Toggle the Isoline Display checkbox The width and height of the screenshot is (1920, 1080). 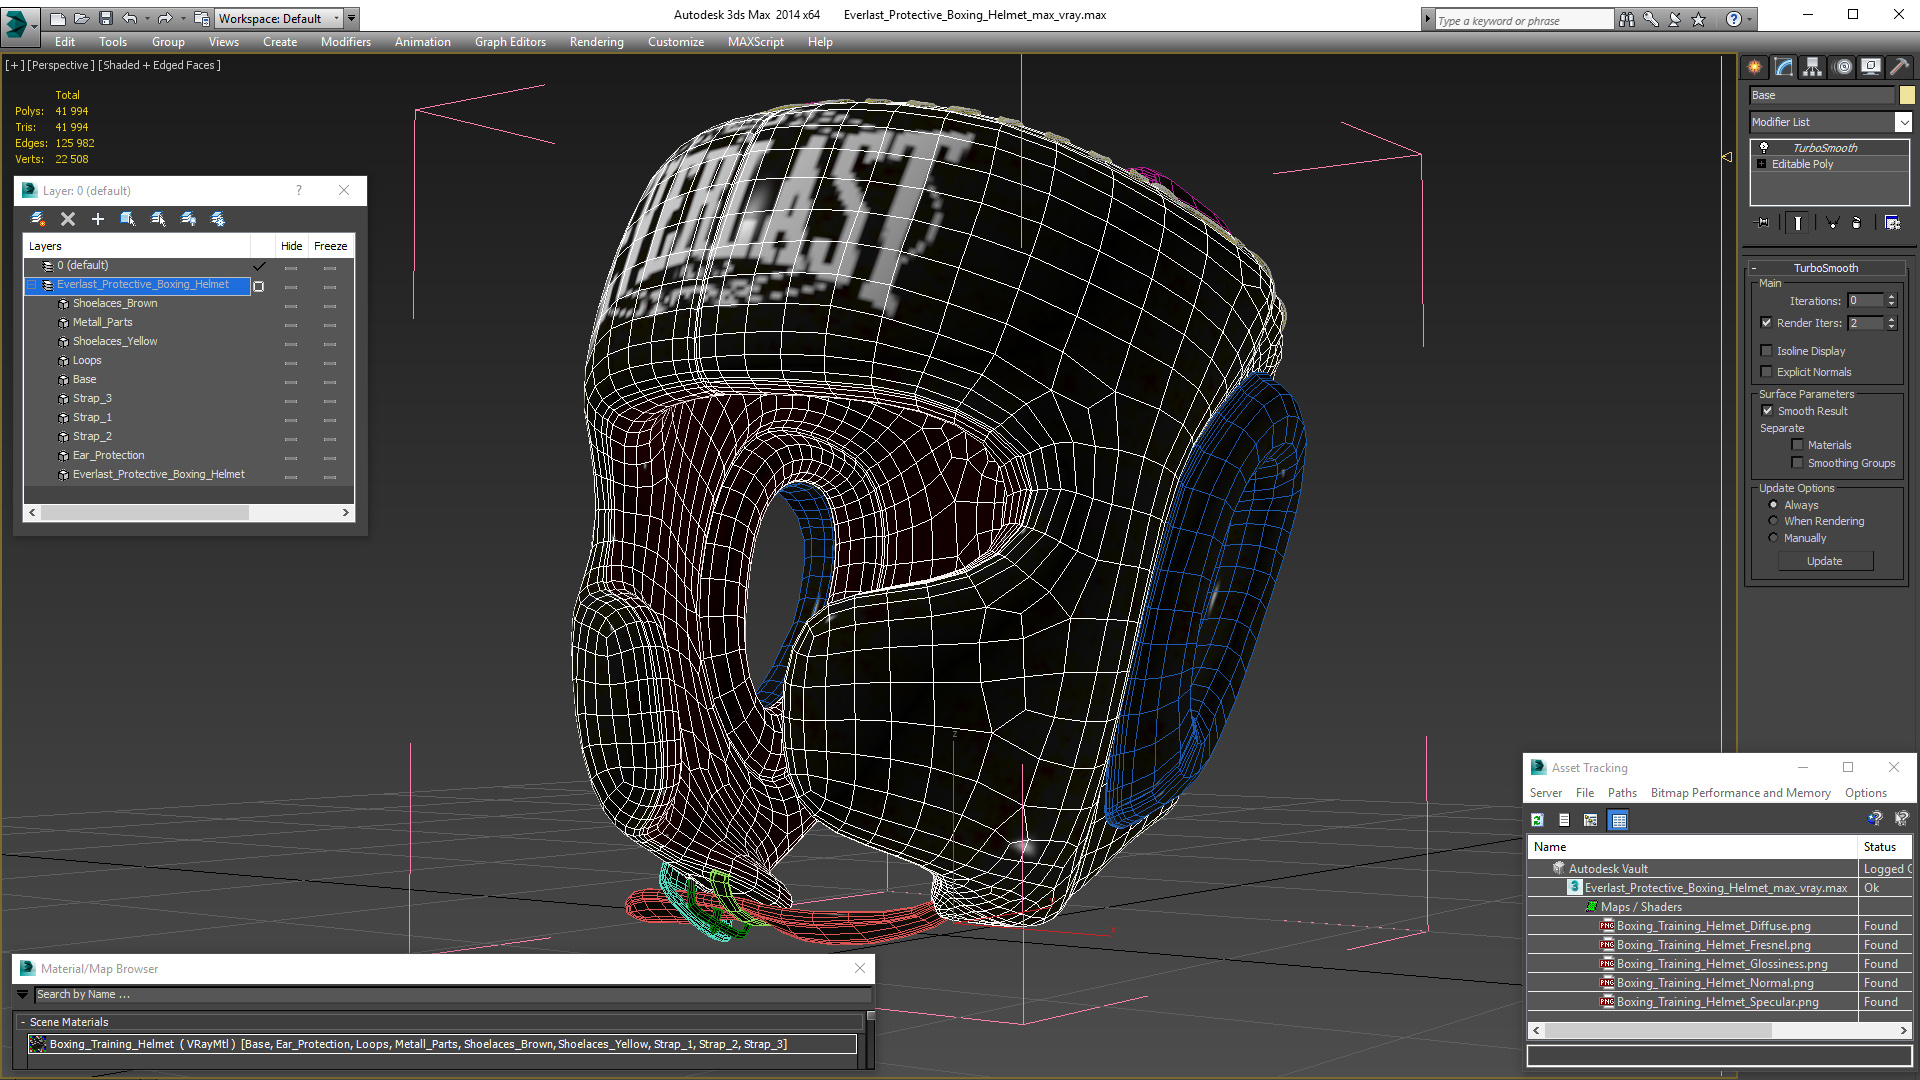(x=1766, y=351)
